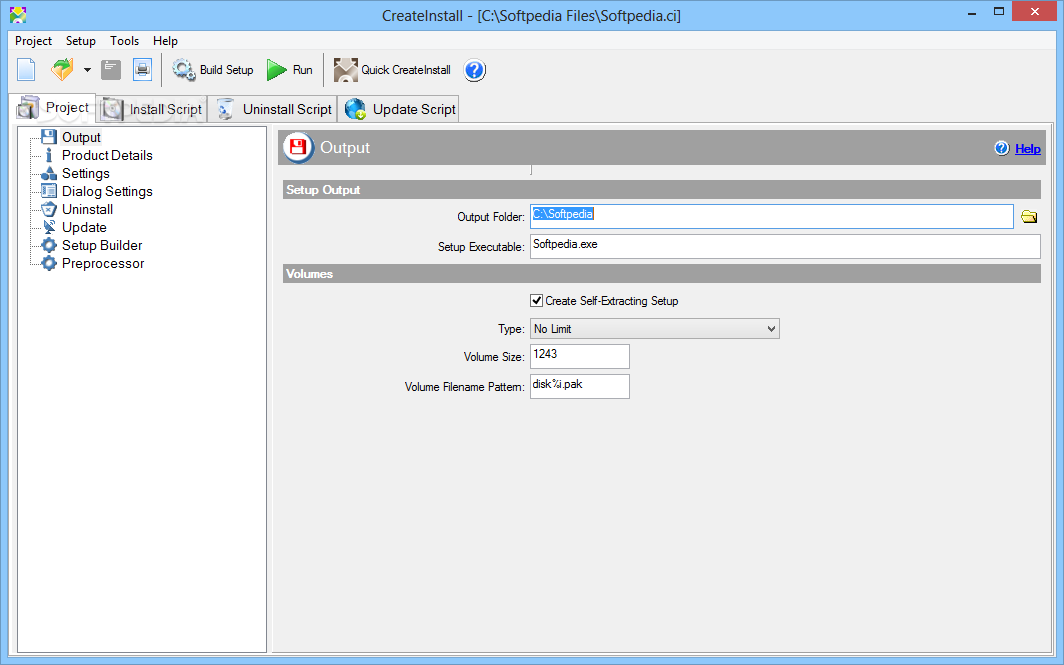Click the Update Script globe icon

pyautogui.click(x=355, y=109)
